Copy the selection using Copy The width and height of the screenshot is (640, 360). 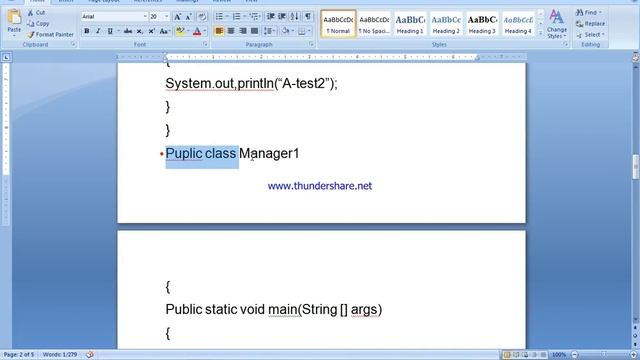point(38,24)
